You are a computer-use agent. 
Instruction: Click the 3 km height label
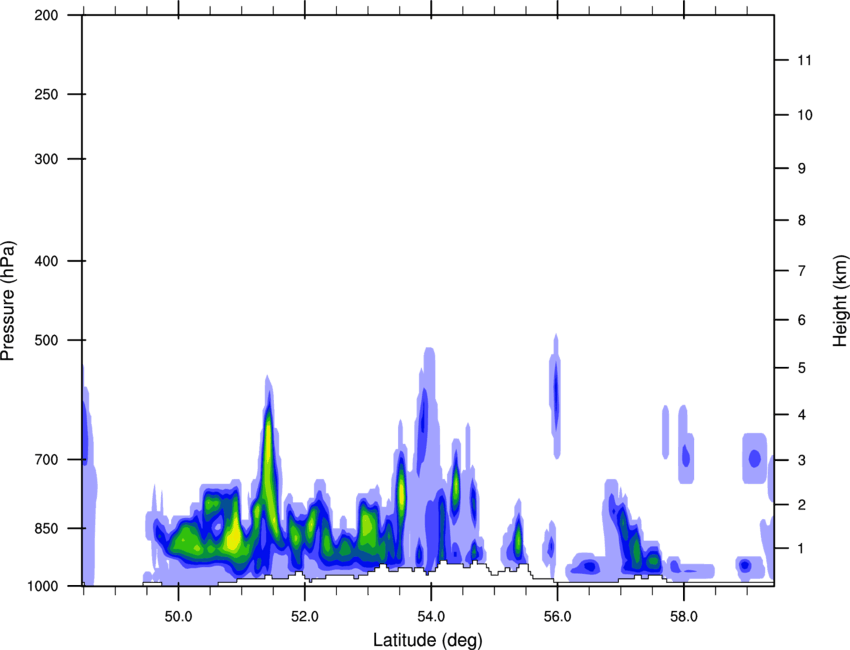pos(801,460)
